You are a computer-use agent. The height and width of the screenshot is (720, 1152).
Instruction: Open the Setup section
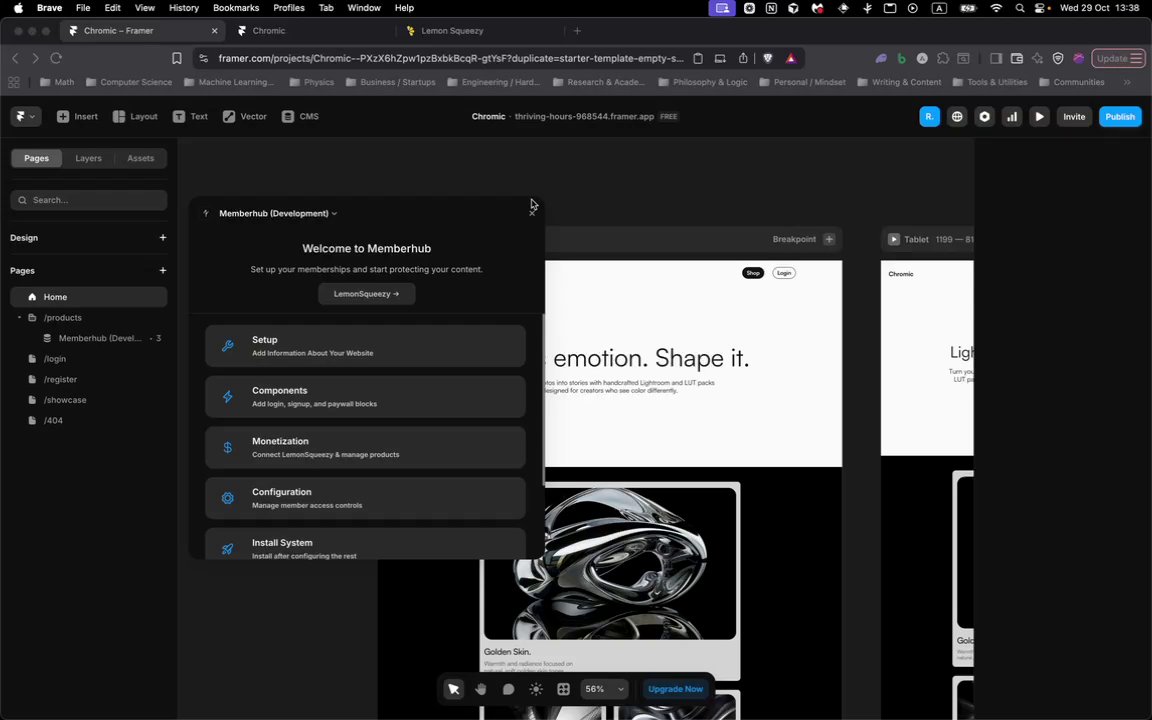pyautogui.click(x=365, y=346)
